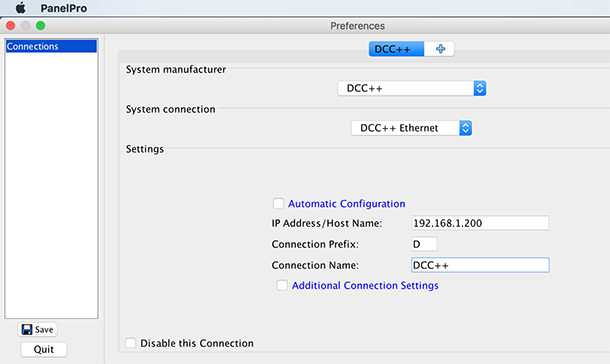Click the Connection Name label
Screen dimensions: 610x364
pyautogui.click(x=315, y=265)
